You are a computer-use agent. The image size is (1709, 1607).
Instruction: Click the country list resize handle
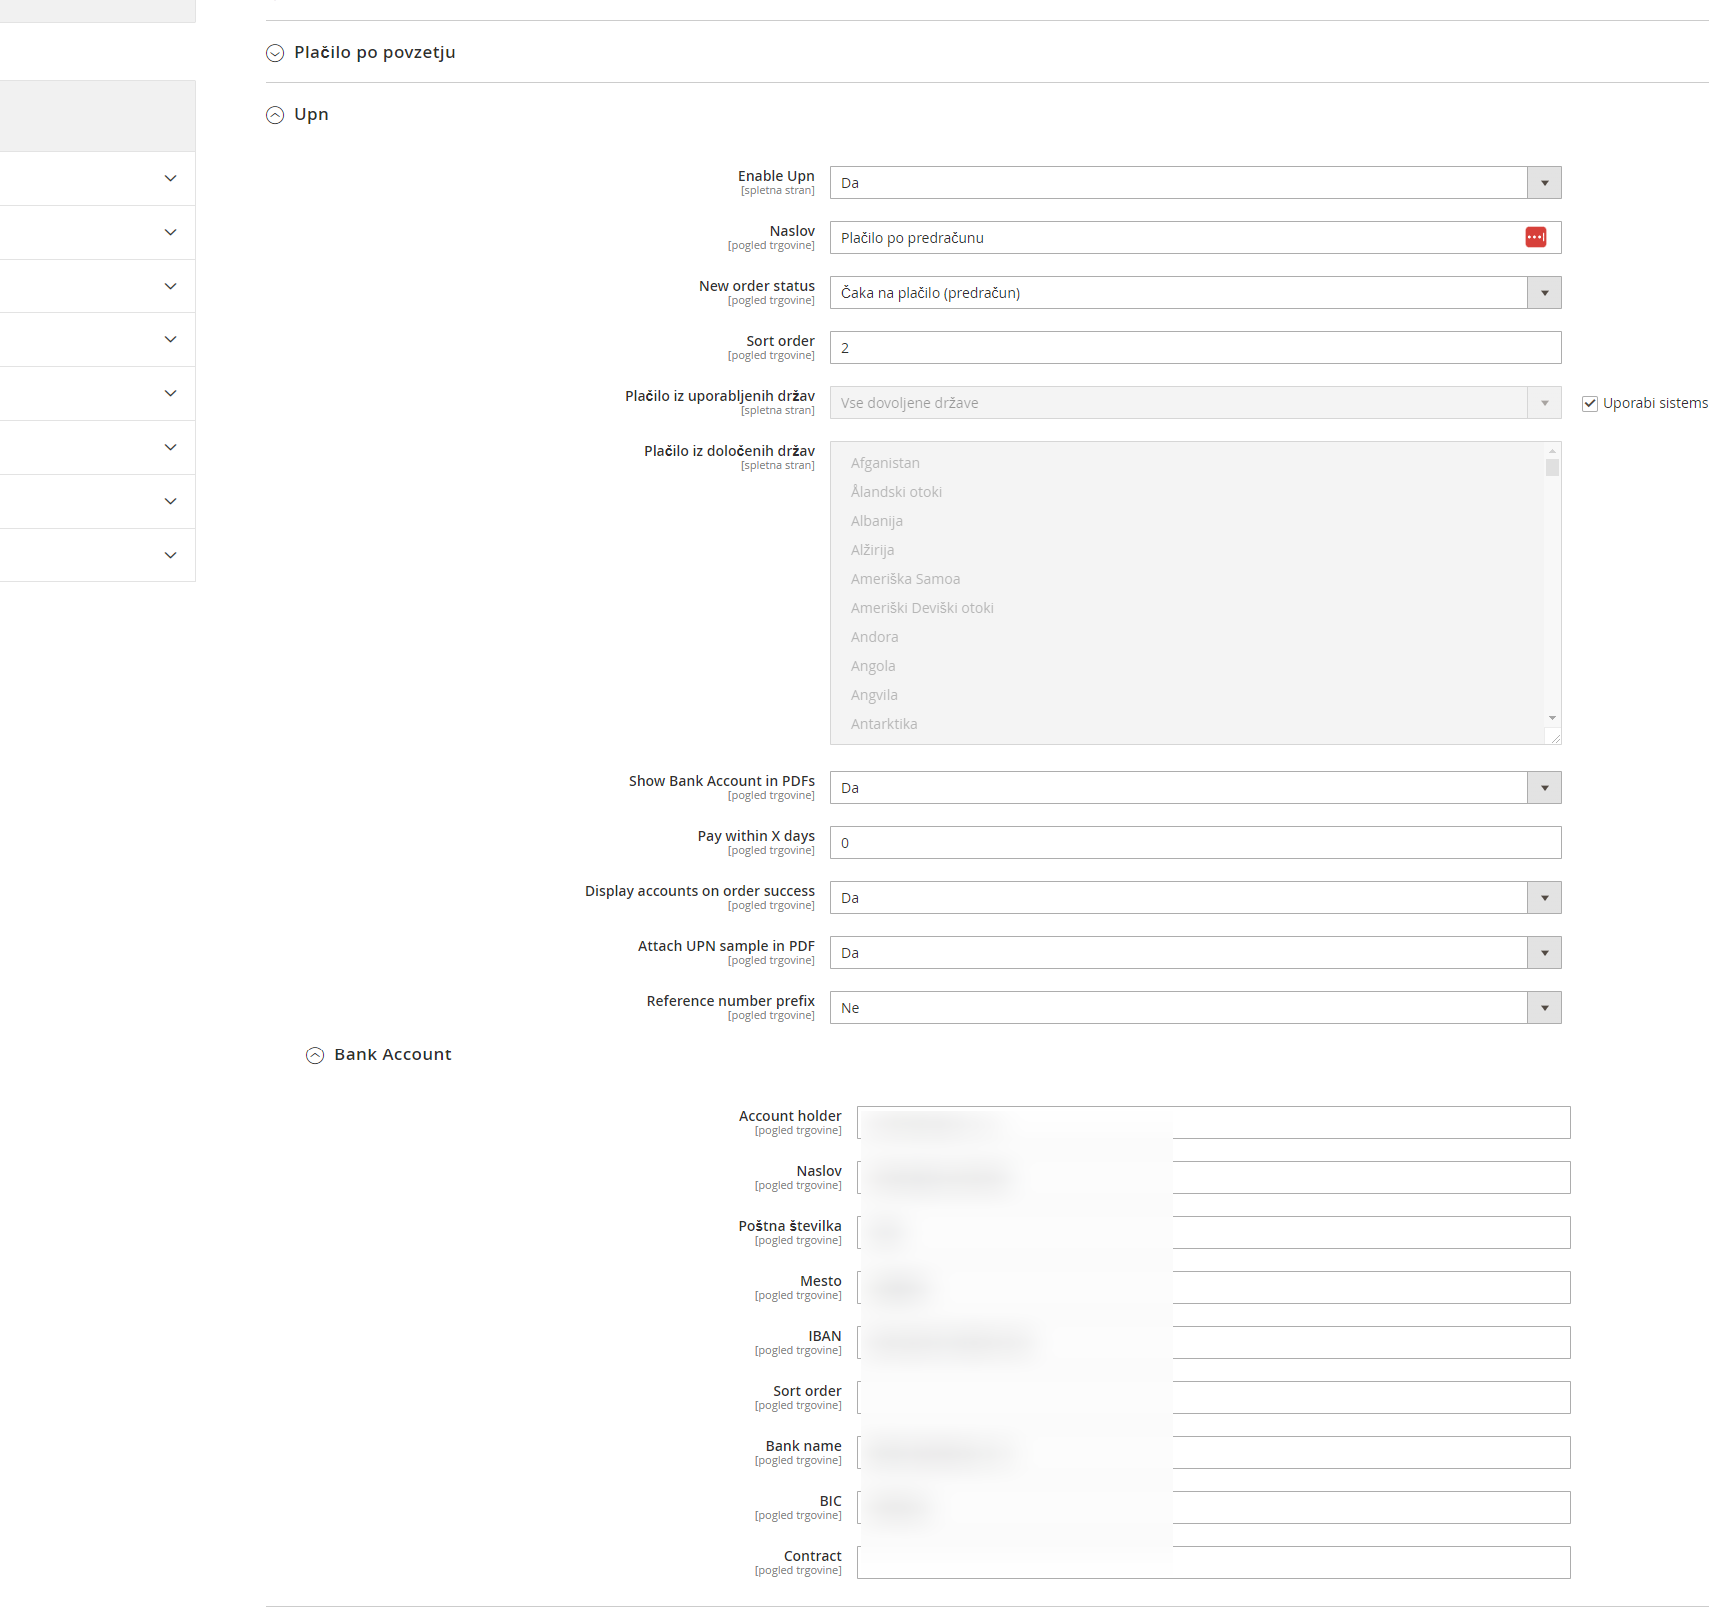click(1554, 737)
